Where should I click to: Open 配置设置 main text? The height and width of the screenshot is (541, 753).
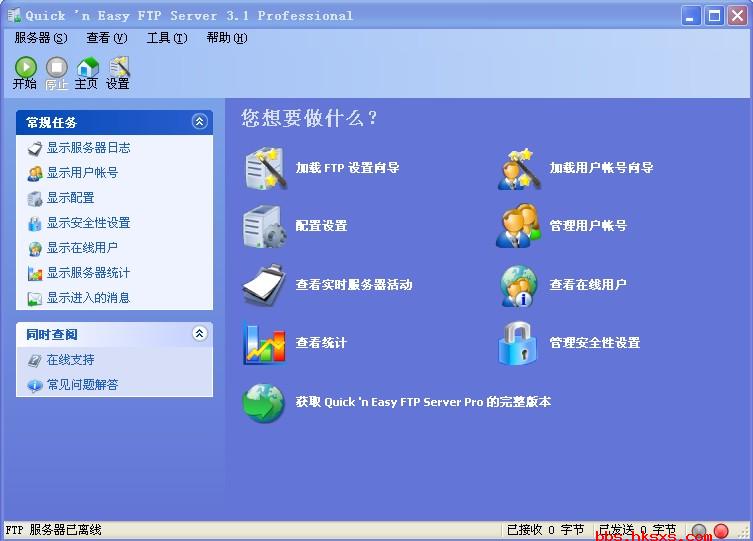(x=321, y=226)
